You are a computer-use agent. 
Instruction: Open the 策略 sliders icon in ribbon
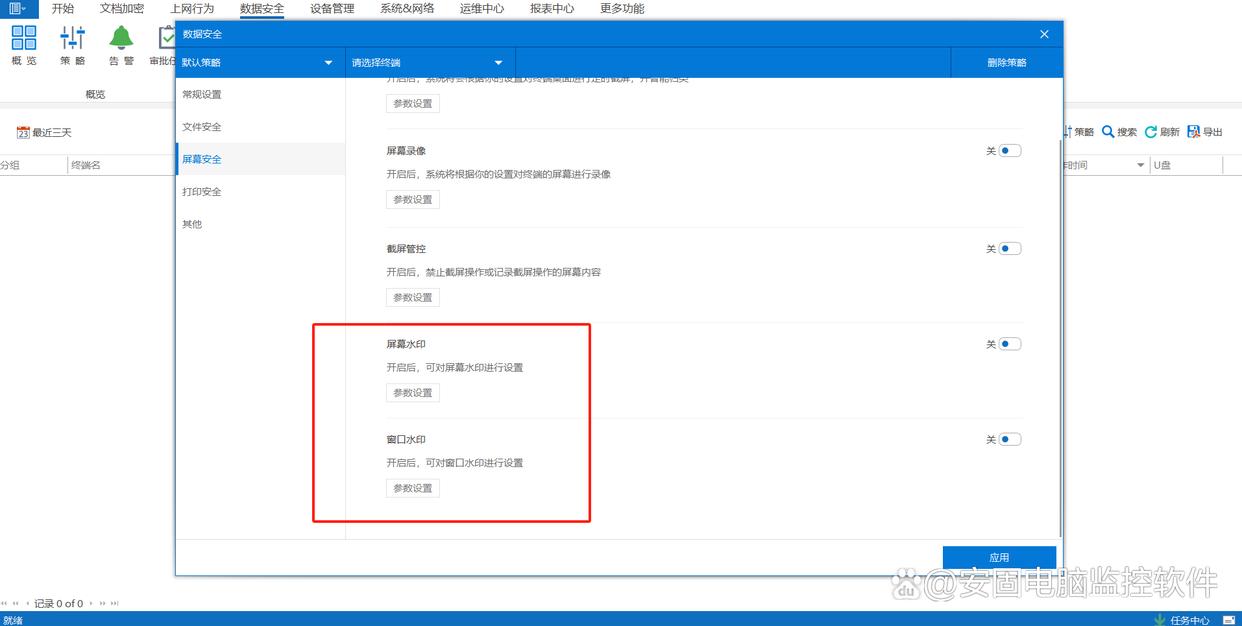point(72,38)
